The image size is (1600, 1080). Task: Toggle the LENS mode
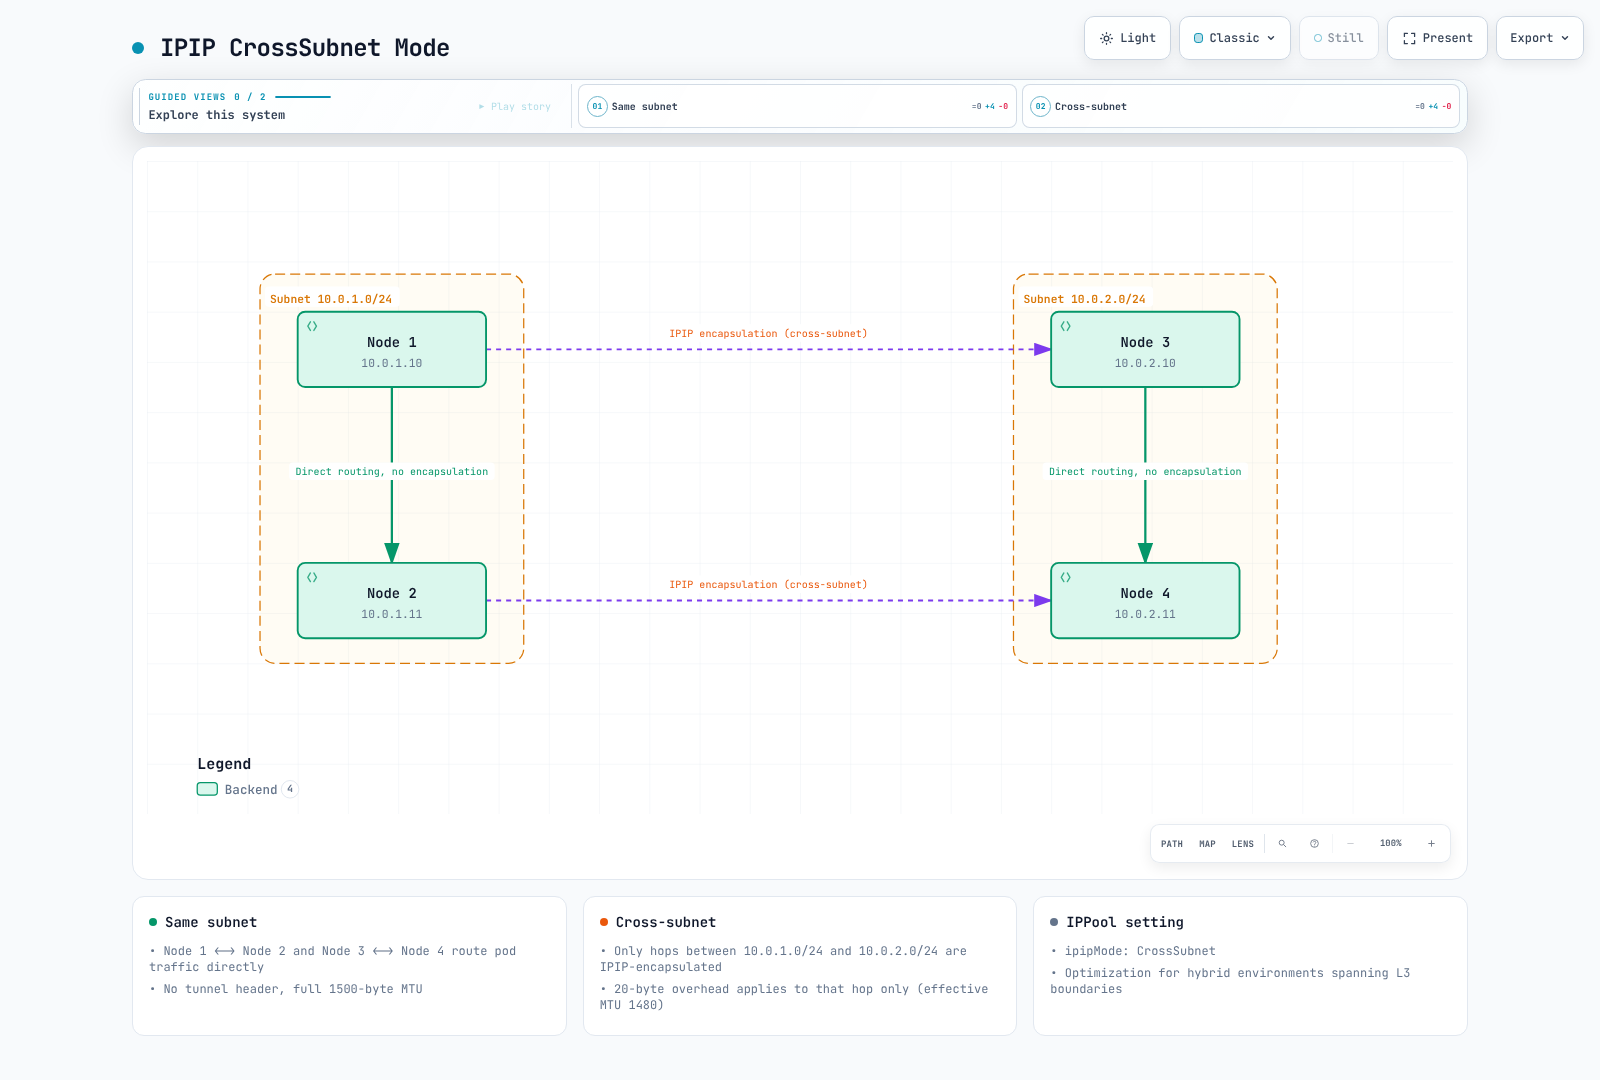click(x=1243, y=844)
